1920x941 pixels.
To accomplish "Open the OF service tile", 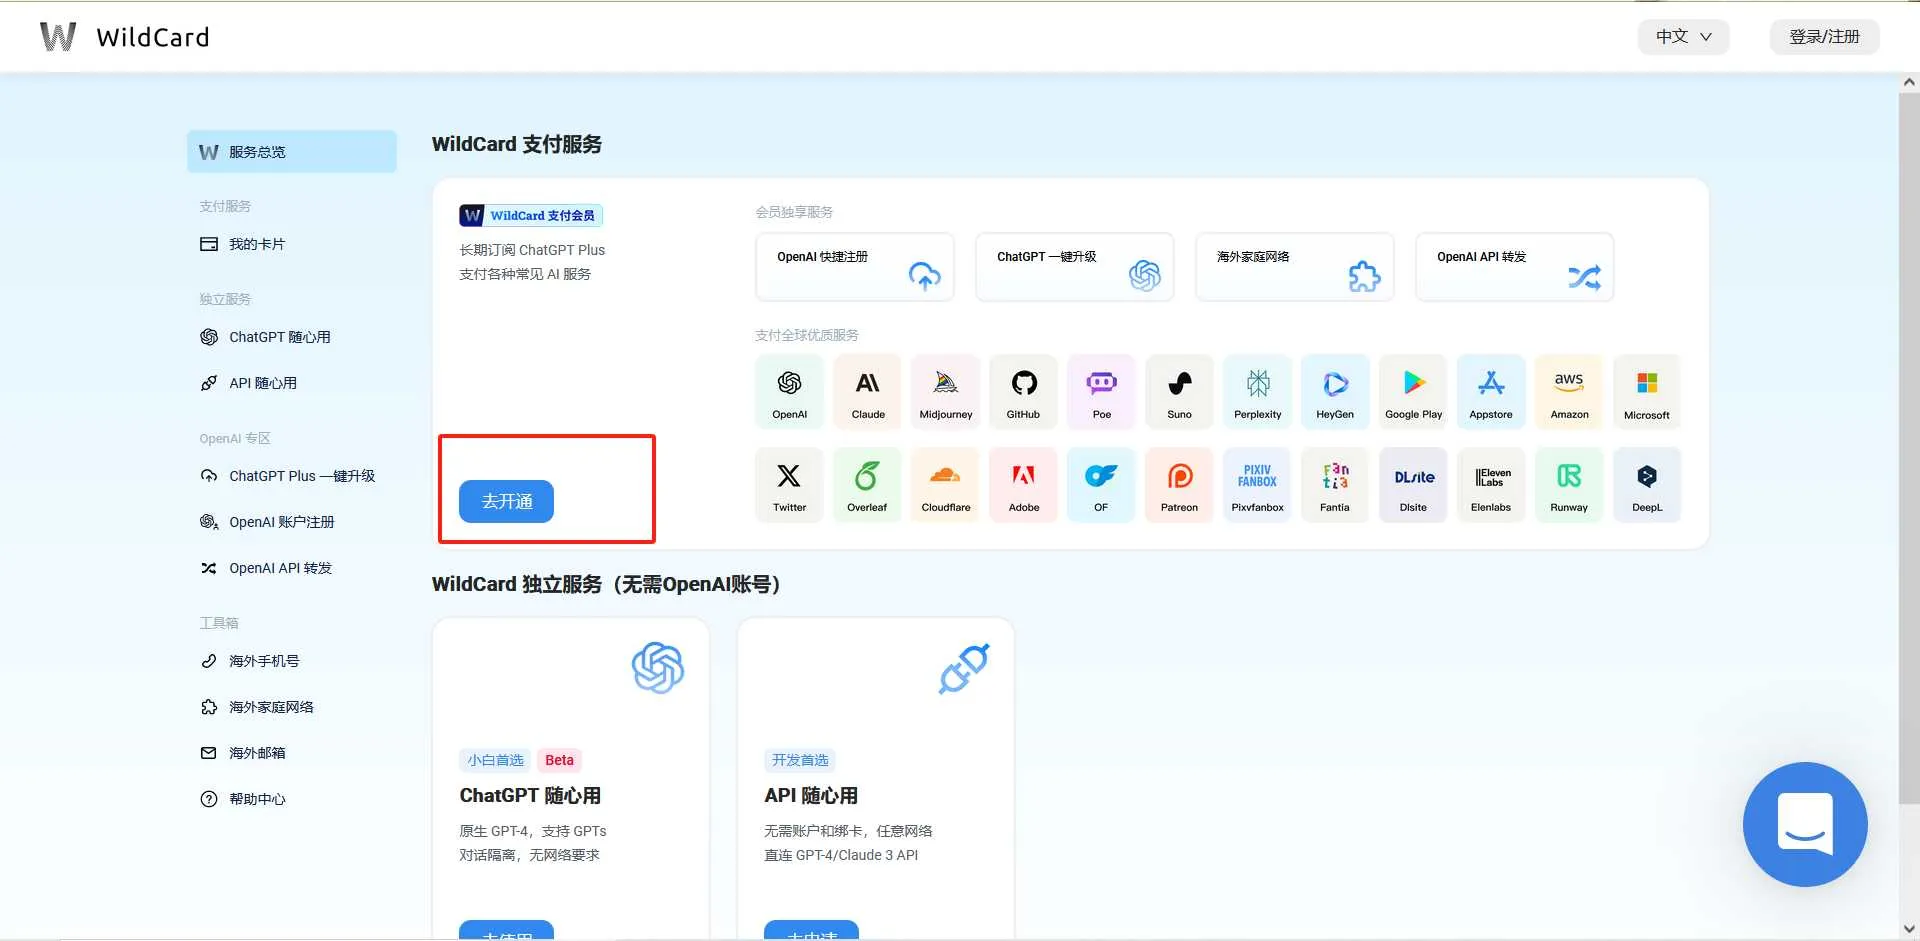I will 1101,485.
